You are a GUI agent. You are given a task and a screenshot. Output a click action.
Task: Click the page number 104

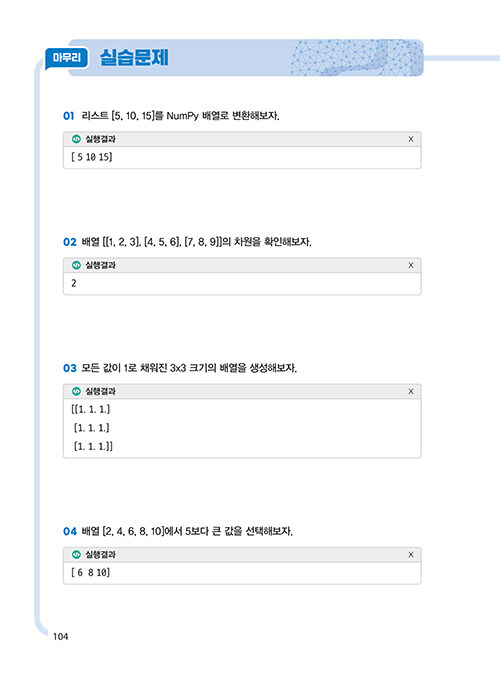click(61, 636)
